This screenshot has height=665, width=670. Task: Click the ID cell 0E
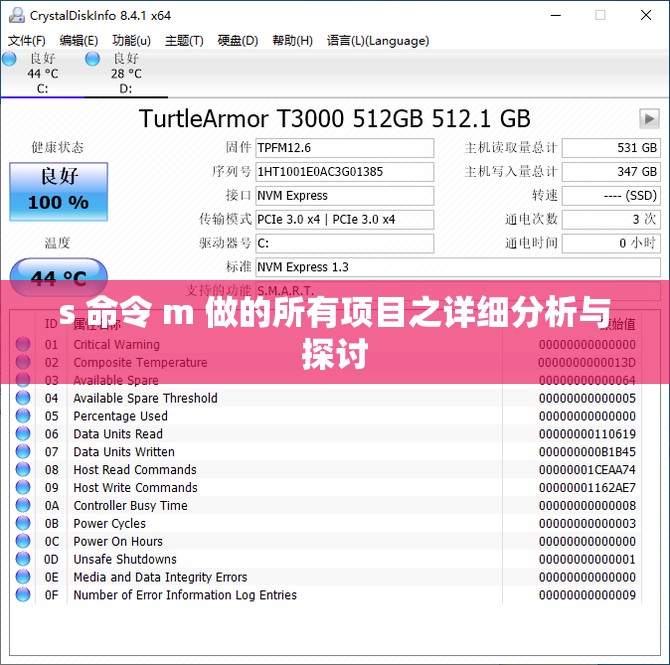(x=51, y=577)
